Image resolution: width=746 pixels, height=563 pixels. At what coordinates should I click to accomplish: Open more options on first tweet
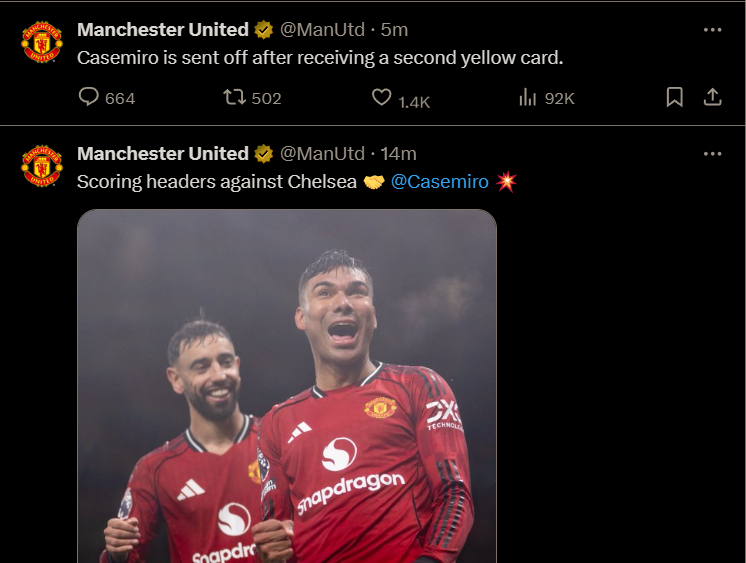(x=712, y=30)
